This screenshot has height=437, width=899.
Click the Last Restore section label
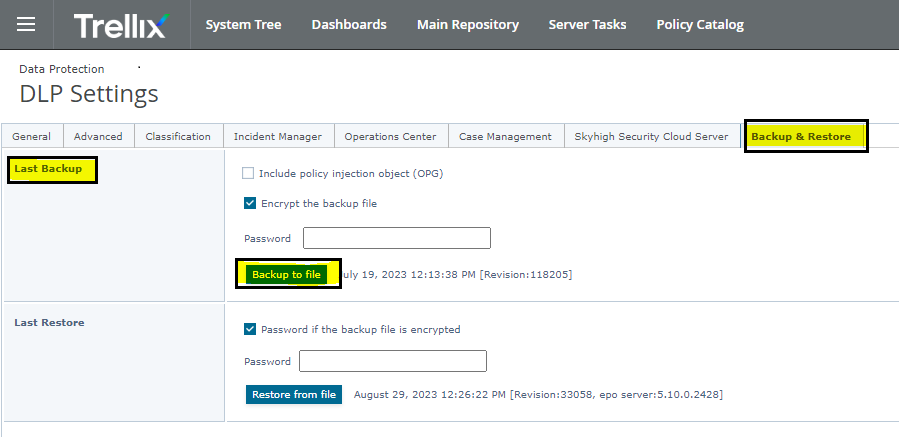(49, 322)
